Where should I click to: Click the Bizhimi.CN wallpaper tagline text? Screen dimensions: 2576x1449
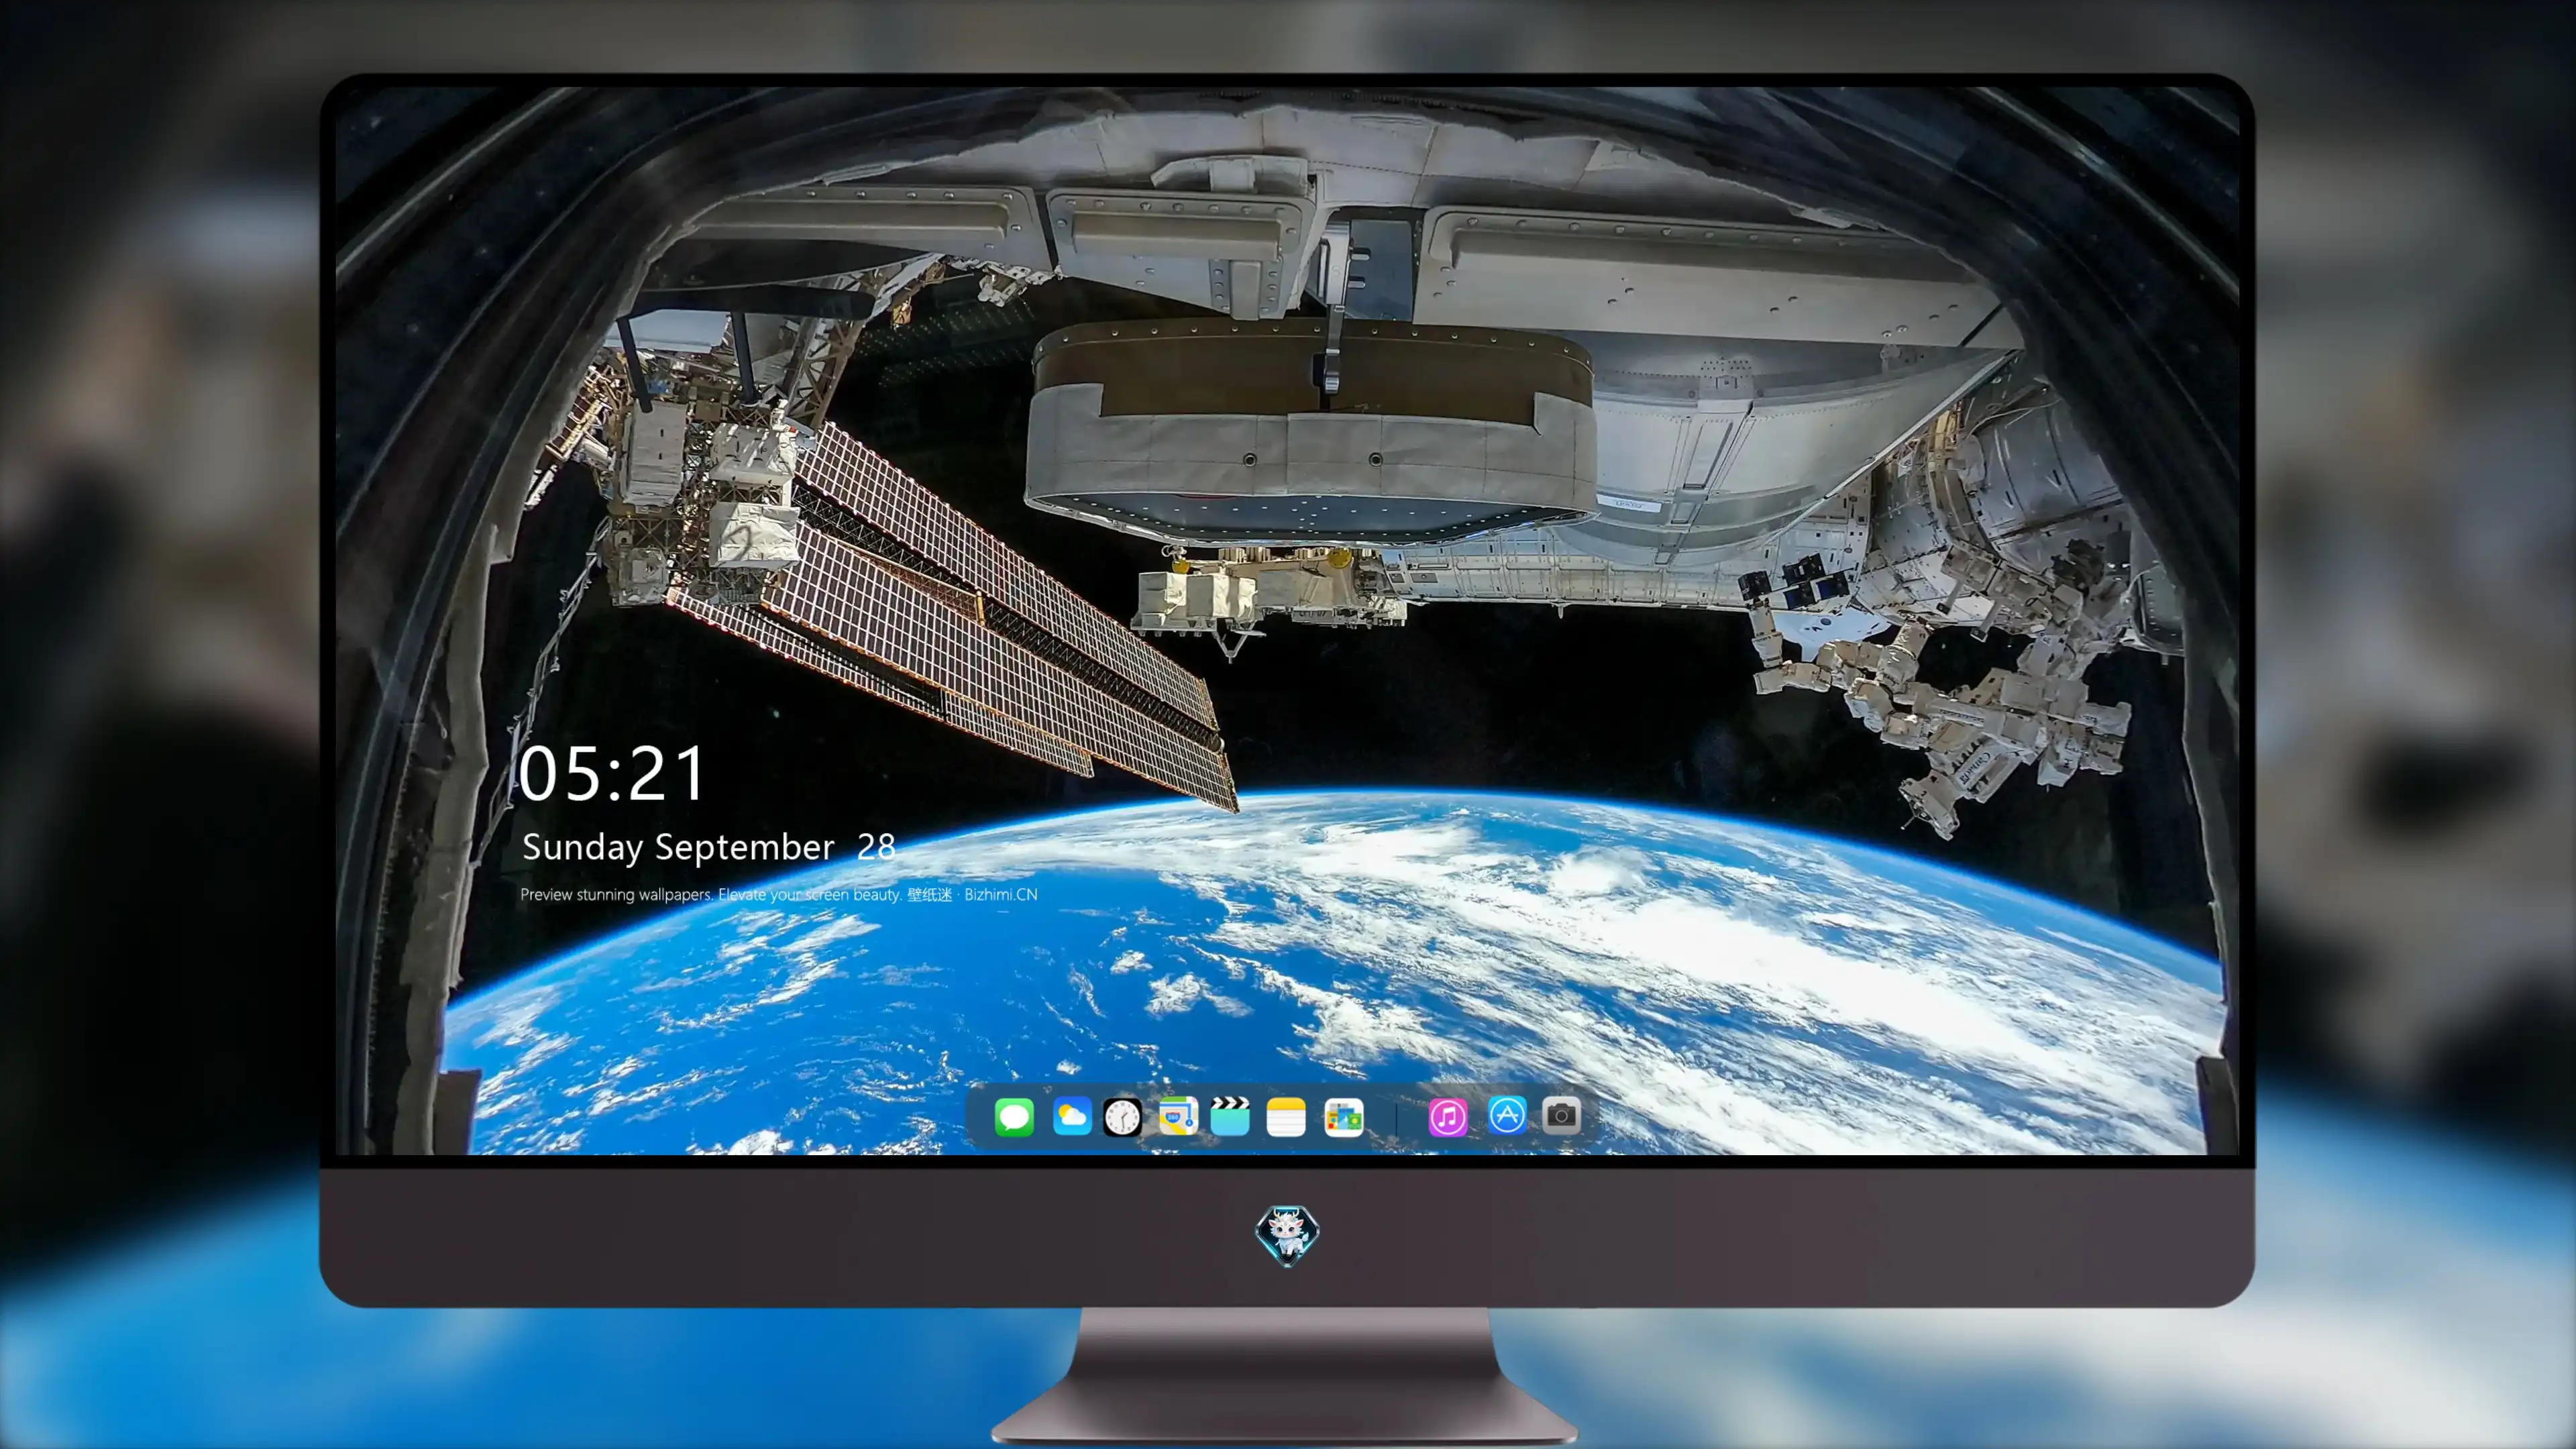click(x=779, y=894)
